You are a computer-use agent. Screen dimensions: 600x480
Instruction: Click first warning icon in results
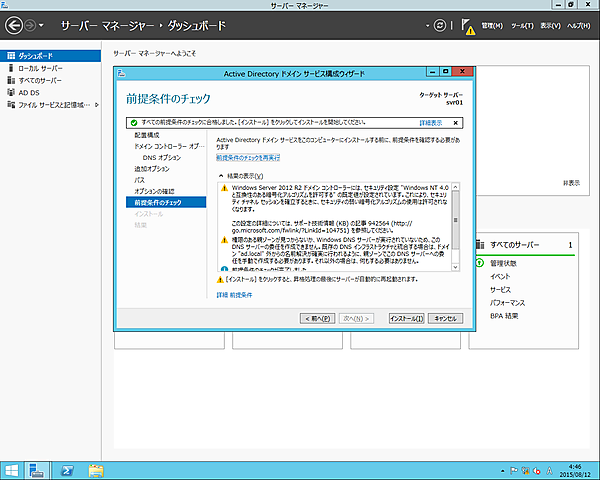pyautogui.click(x=225, y=188)
